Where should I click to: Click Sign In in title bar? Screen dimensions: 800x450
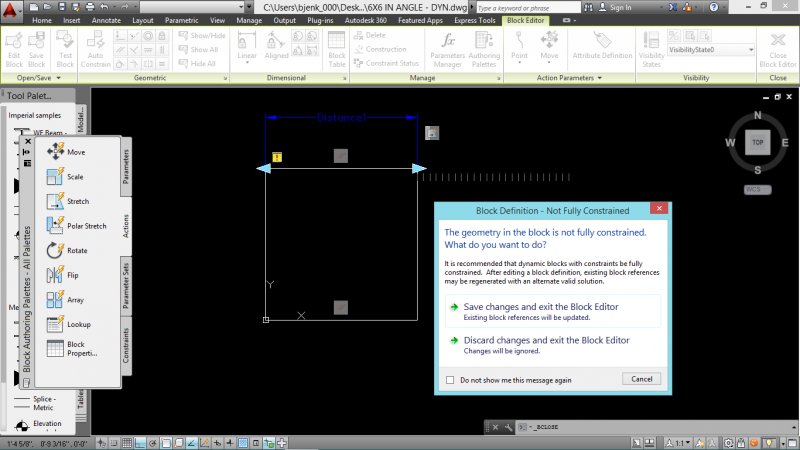615,7
